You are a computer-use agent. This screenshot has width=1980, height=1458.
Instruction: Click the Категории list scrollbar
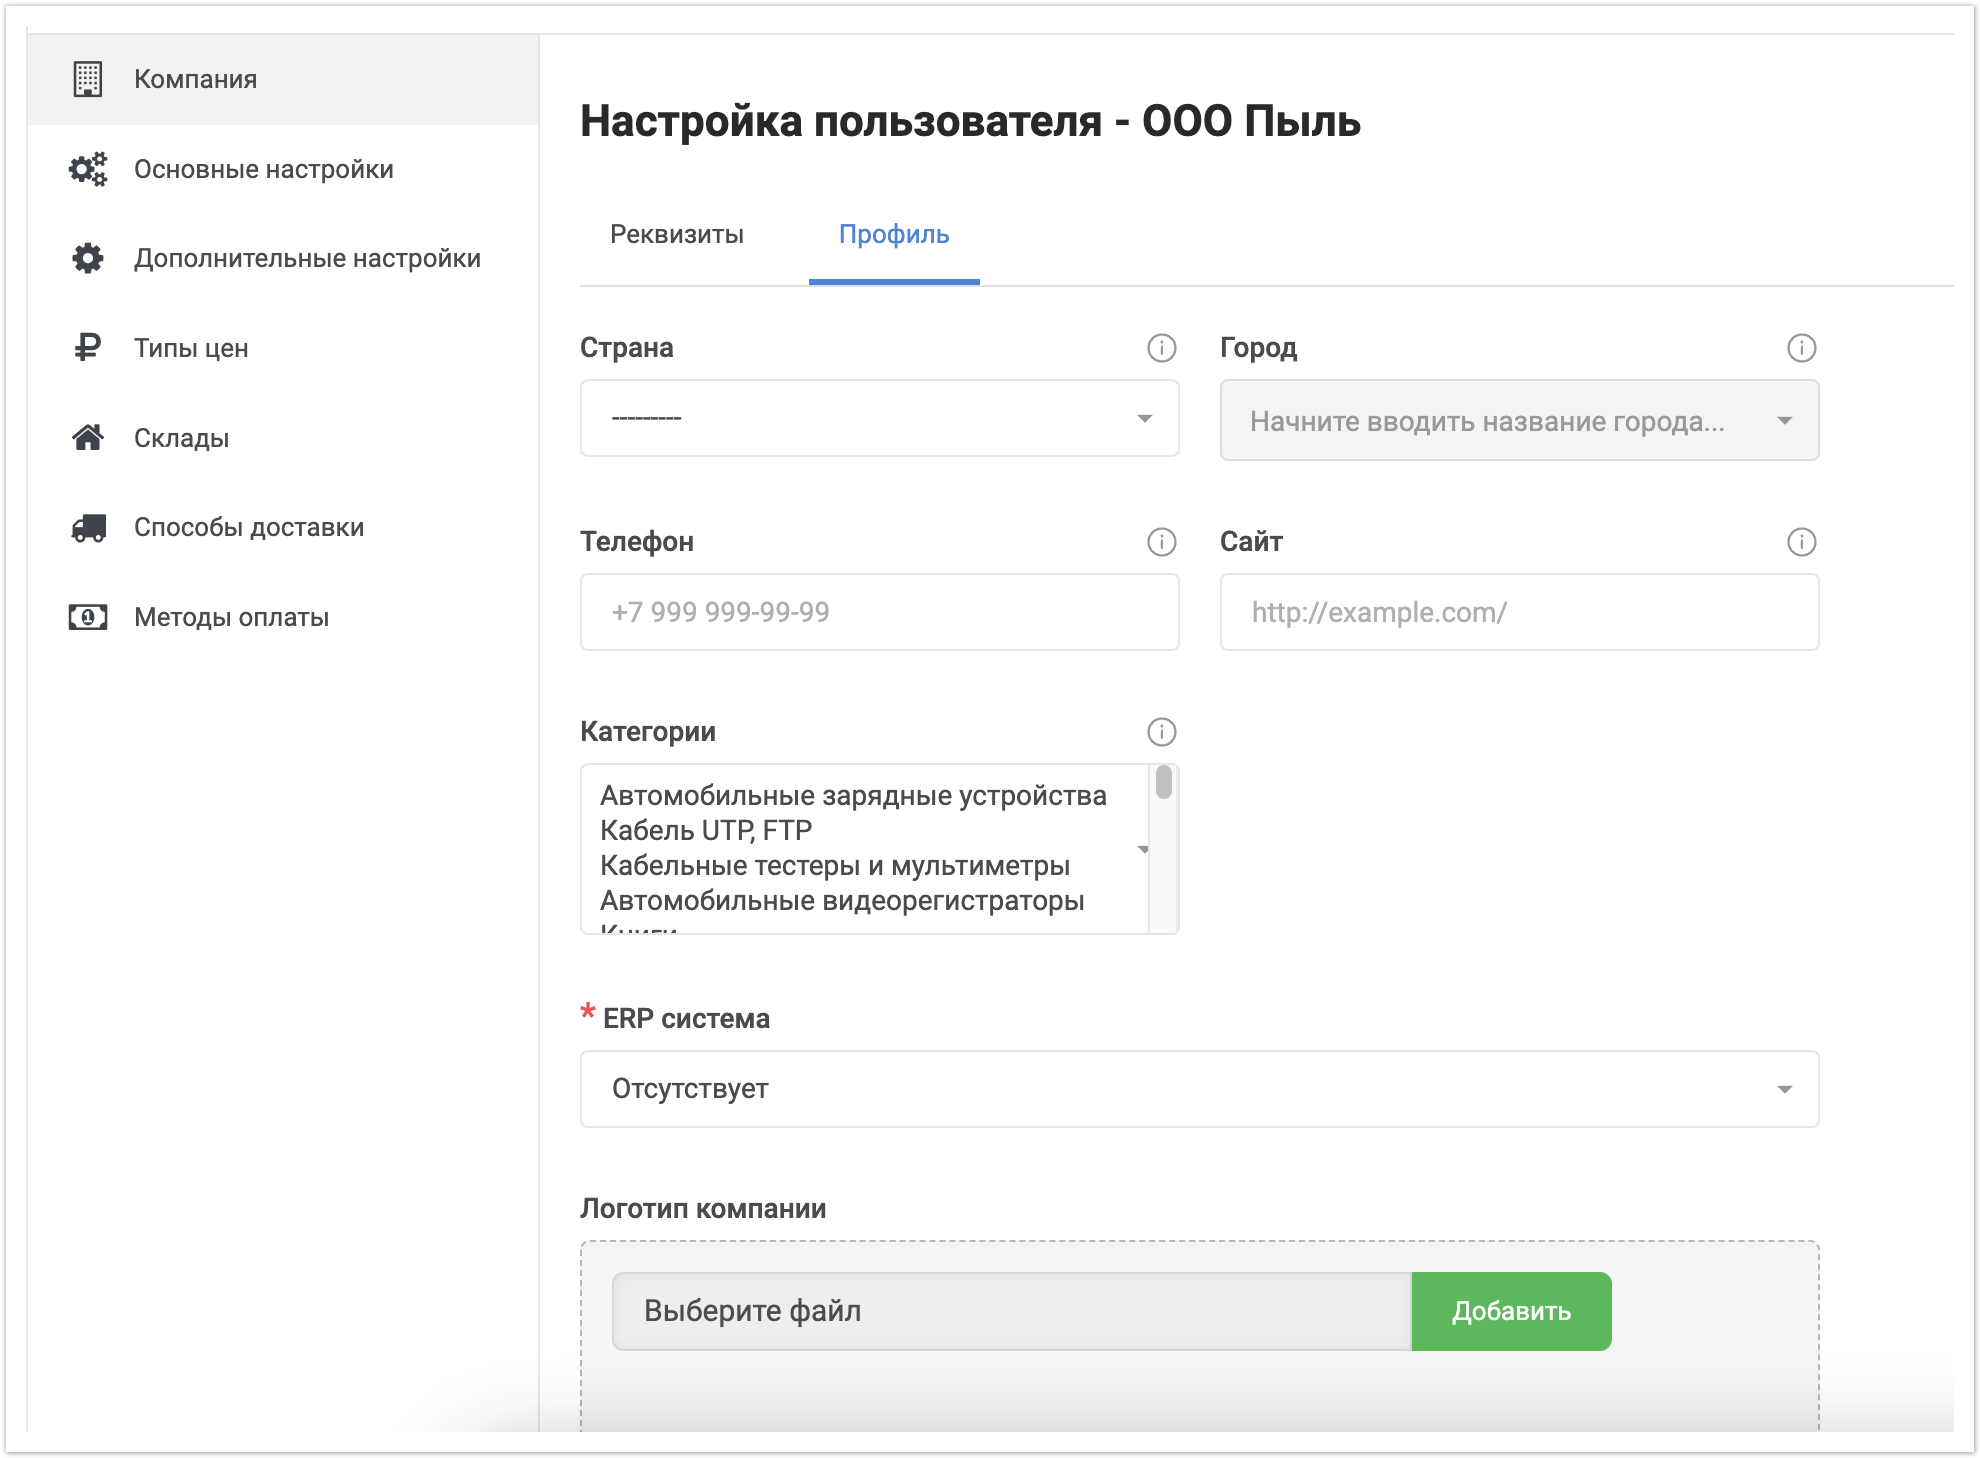click(x=1163, y=783)
